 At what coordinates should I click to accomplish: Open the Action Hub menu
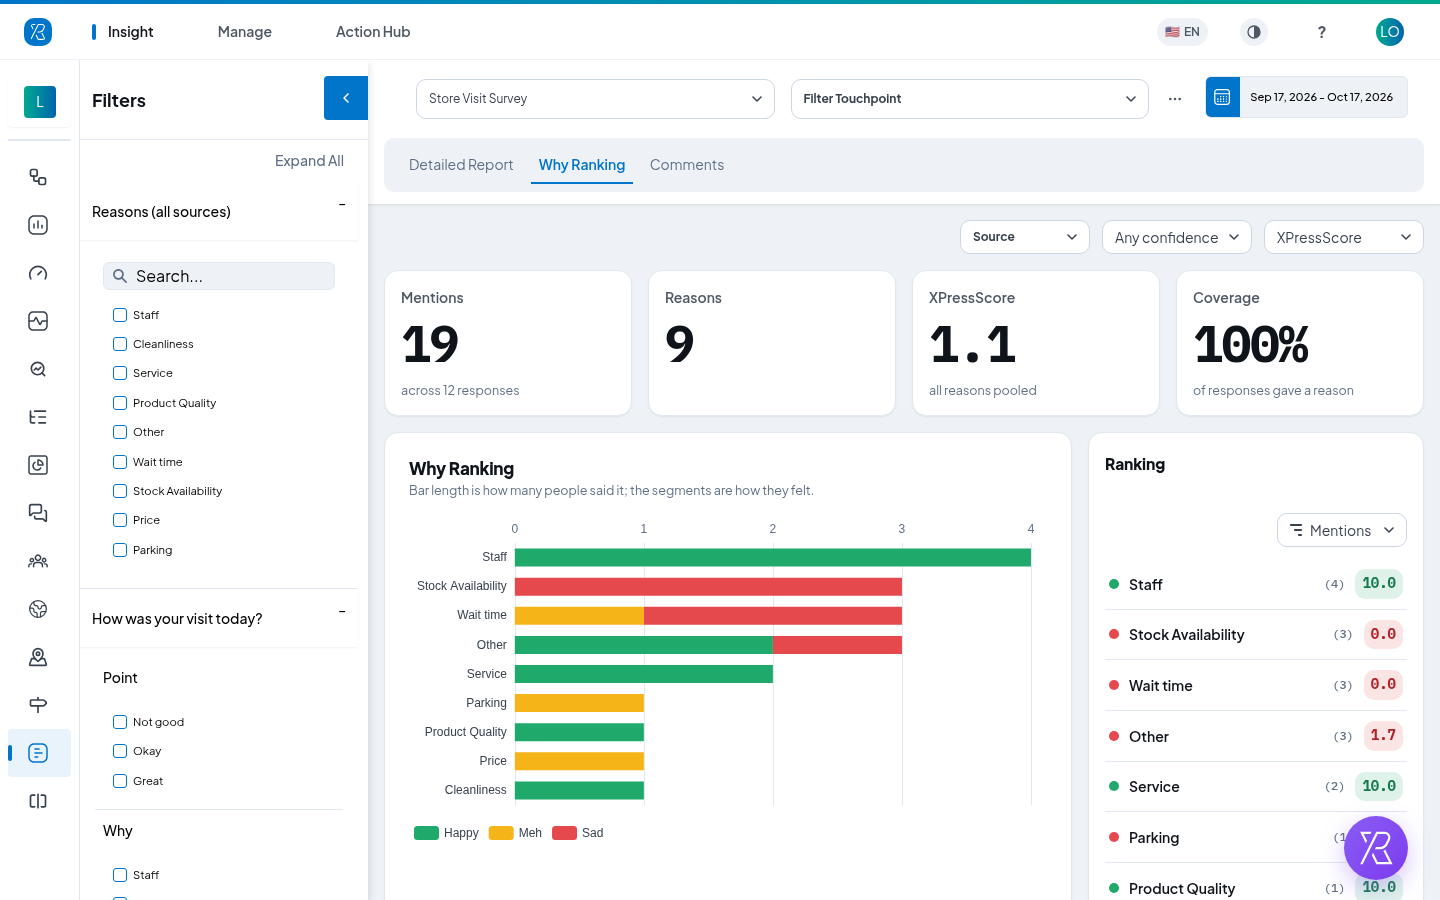coord(373,32)
